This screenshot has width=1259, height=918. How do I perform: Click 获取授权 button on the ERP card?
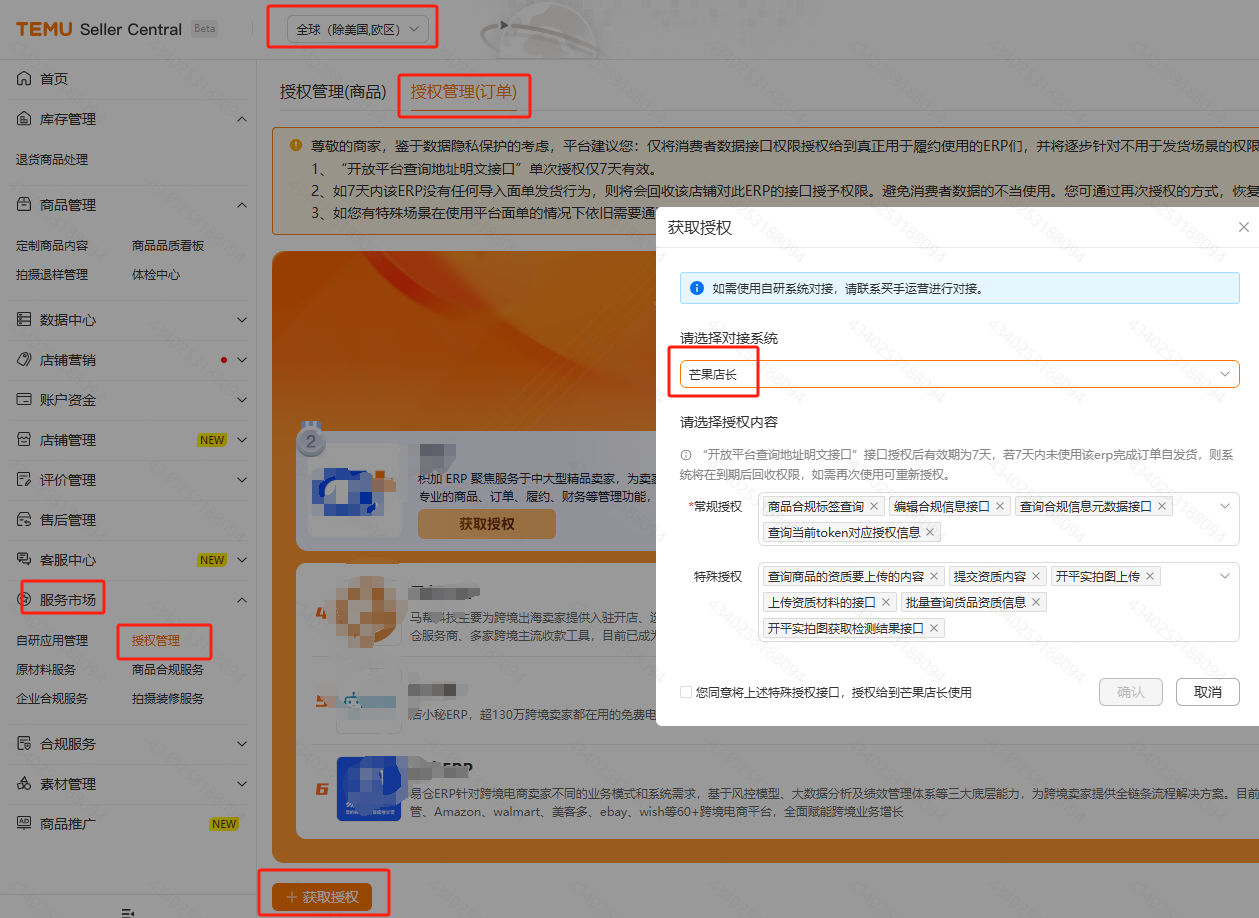(487, 524)
